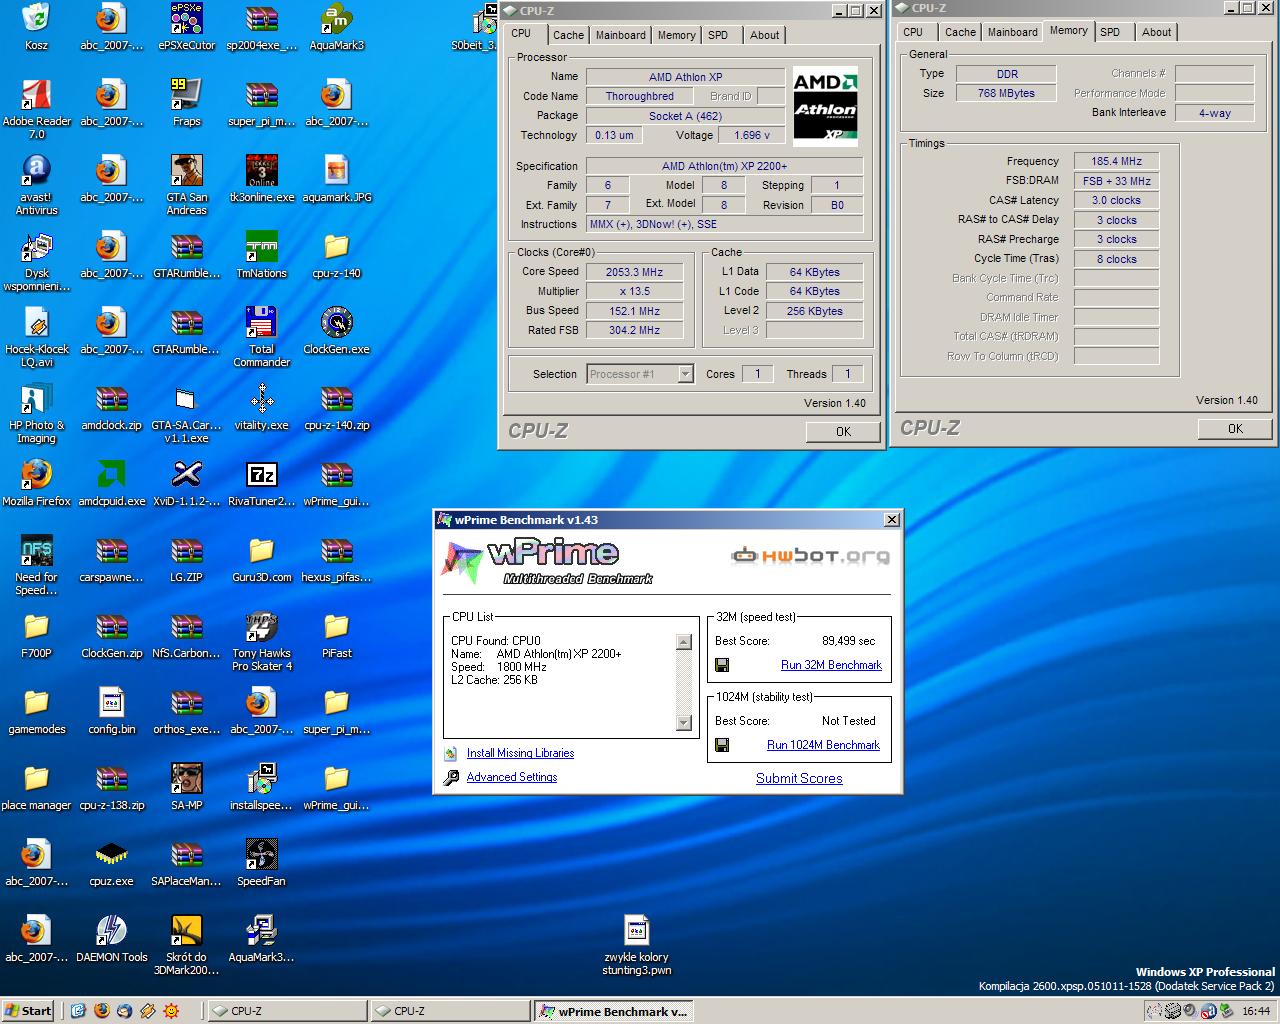Image resolution: width=1280 pixels, height=1024 pixels.
Task: Select the tk3online.exe desktop icon
Action: click(261, 179)
